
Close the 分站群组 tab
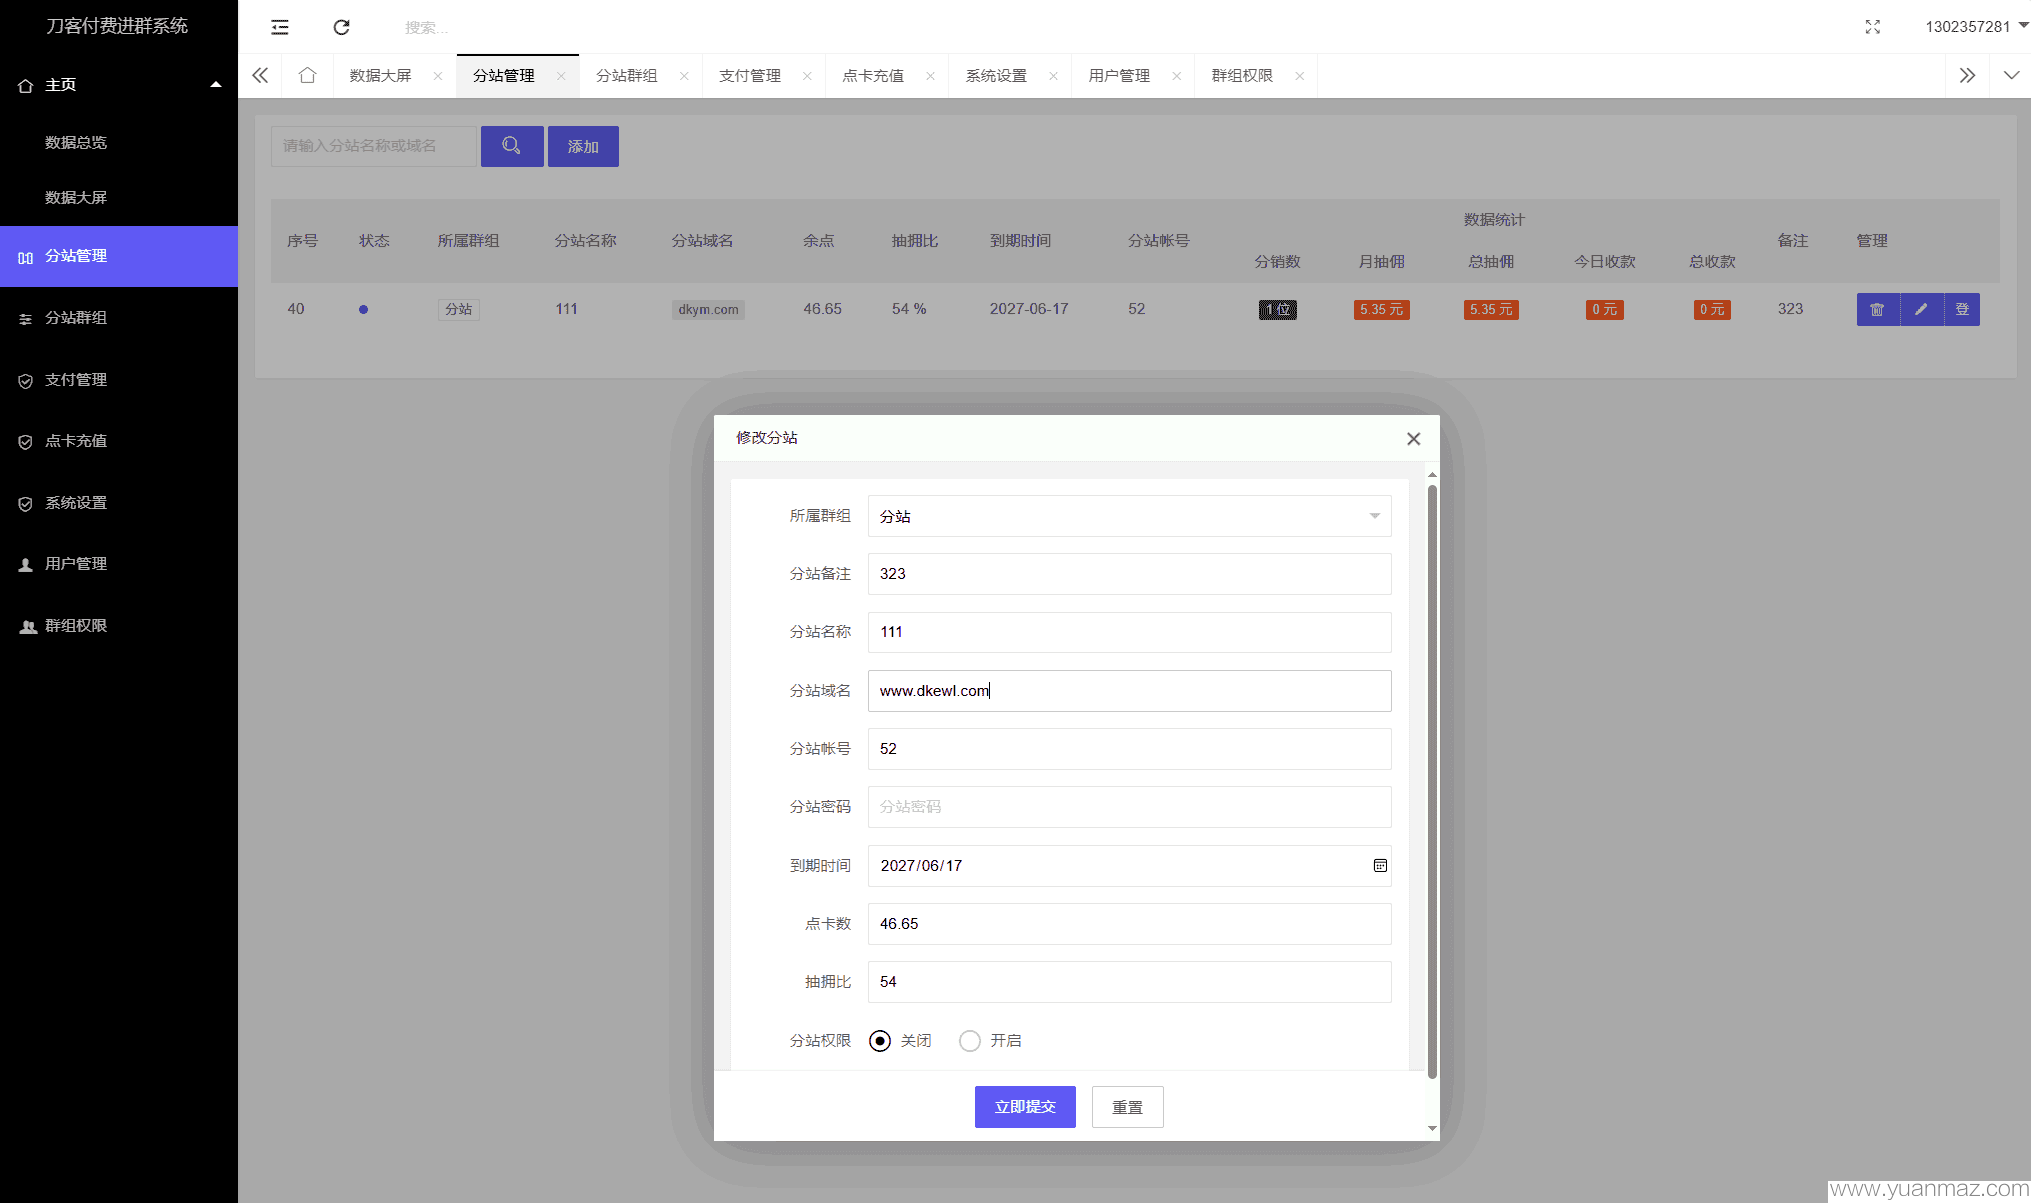click(684, 76)
